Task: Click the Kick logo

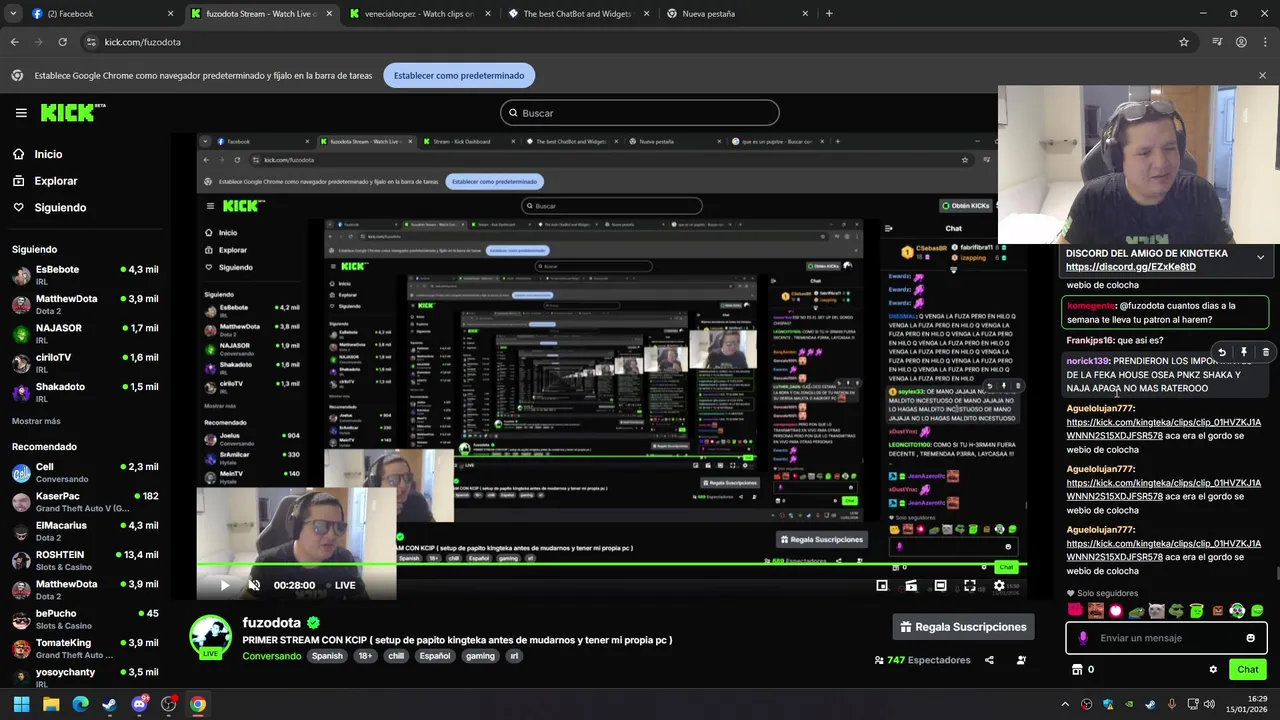Action: point(72,112)
